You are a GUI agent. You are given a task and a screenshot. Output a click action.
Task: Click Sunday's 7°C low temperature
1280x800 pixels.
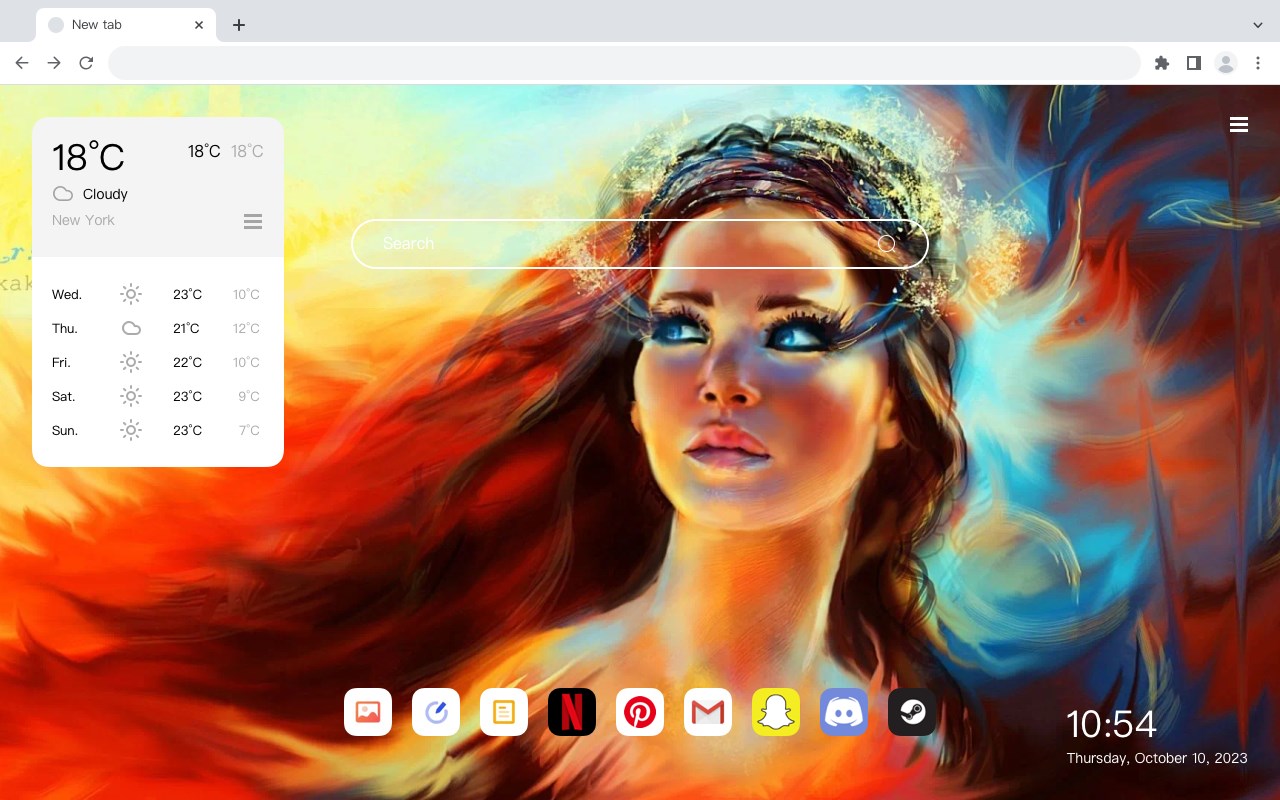pos(249,431)
